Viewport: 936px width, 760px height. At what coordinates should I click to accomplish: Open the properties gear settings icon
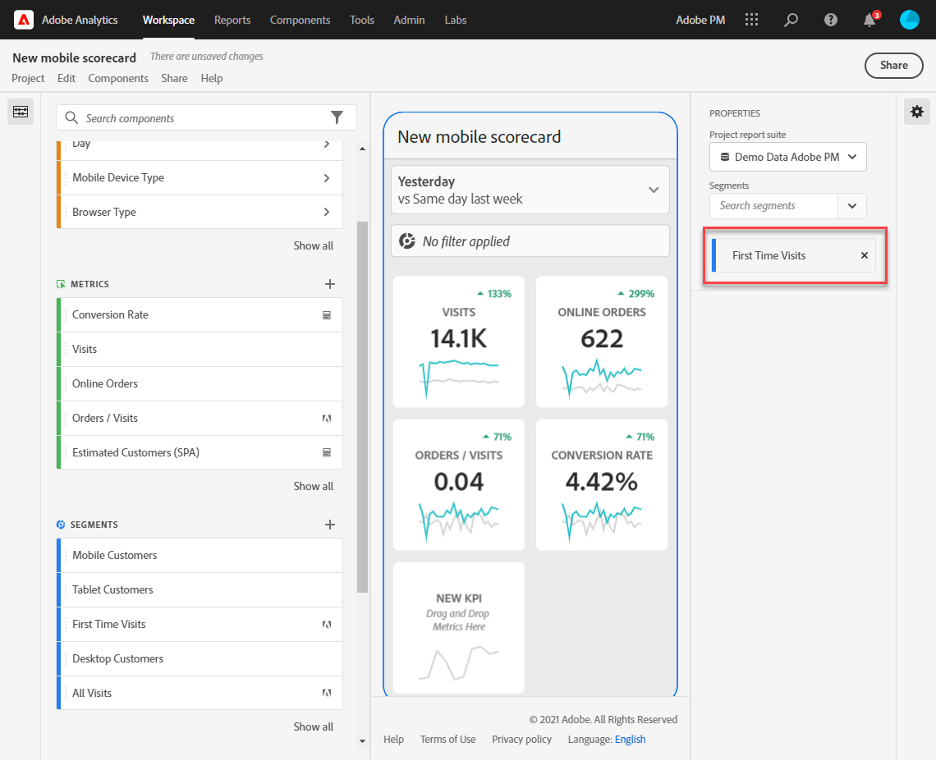tap(917, 112)
